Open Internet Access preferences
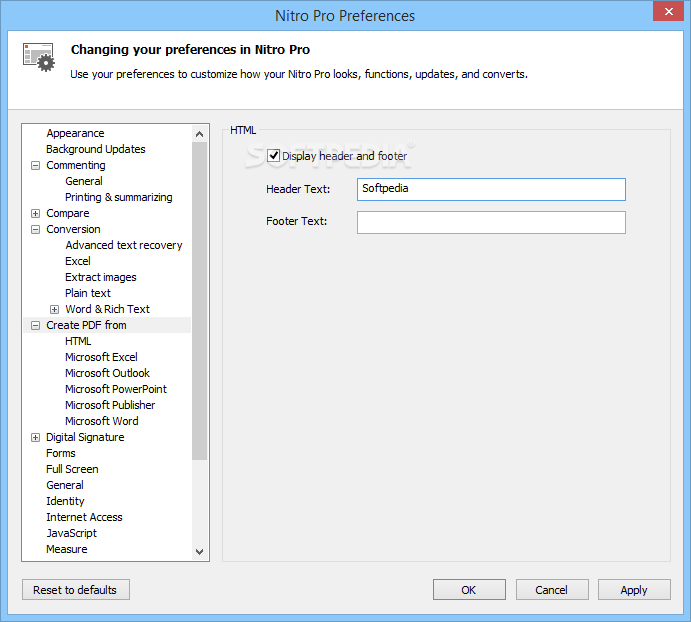The width and height of the screenshot is (691, 622). click(84, 517)
